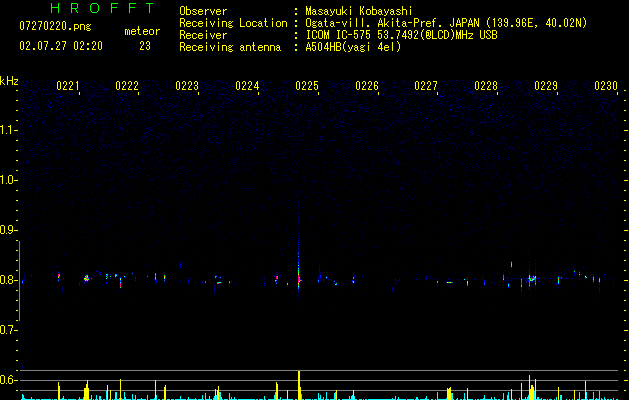This screenshot has height=400, width=629.
Task: Click the 0222 time marker
Action: pyautogui.click(x=127, y=86)
